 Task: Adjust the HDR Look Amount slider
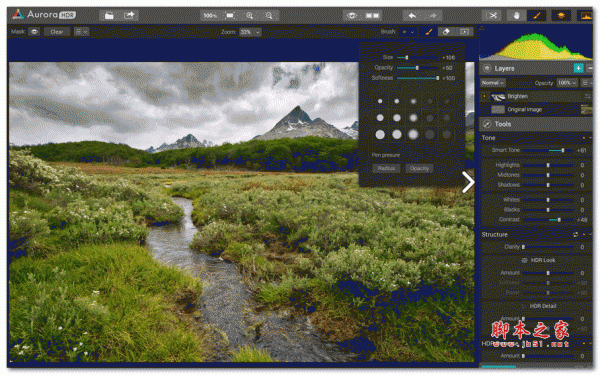548,273
